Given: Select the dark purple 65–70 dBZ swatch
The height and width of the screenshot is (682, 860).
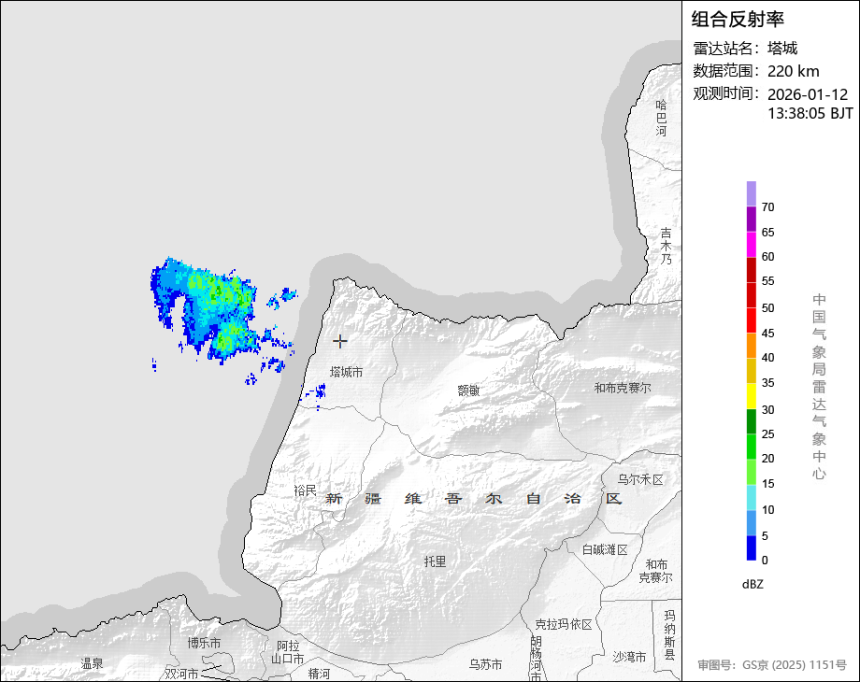Looking at the screenshot, I should [751, 219].
